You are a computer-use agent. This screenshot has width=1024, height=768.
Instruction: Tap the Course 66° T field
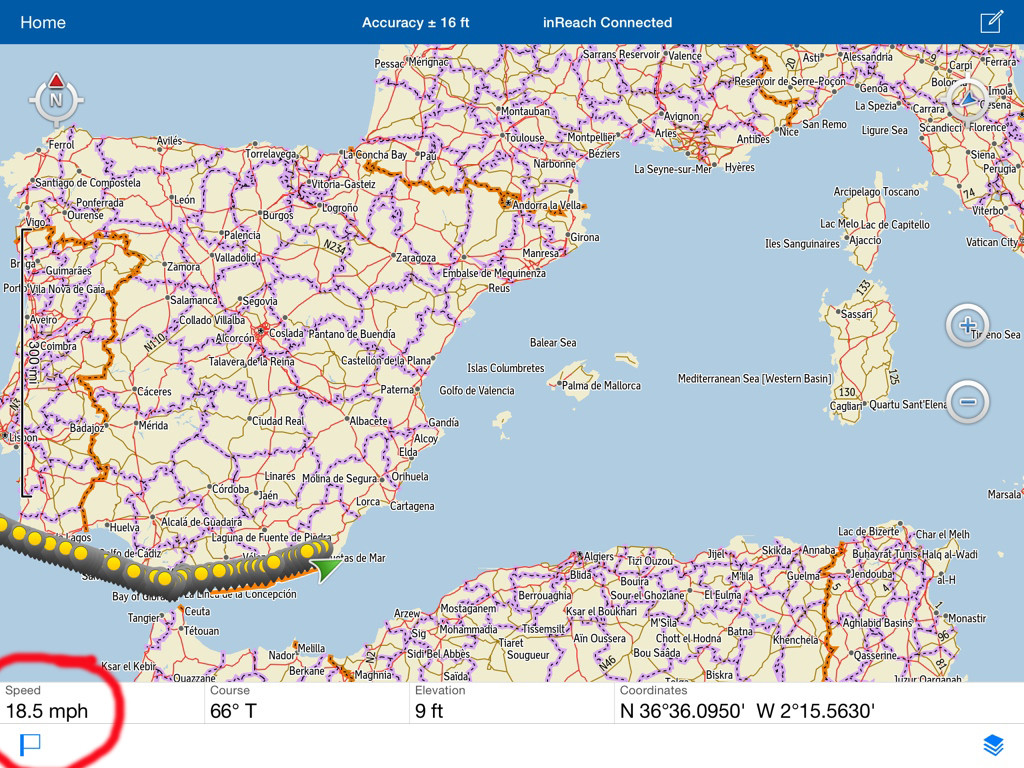(307, 703)
